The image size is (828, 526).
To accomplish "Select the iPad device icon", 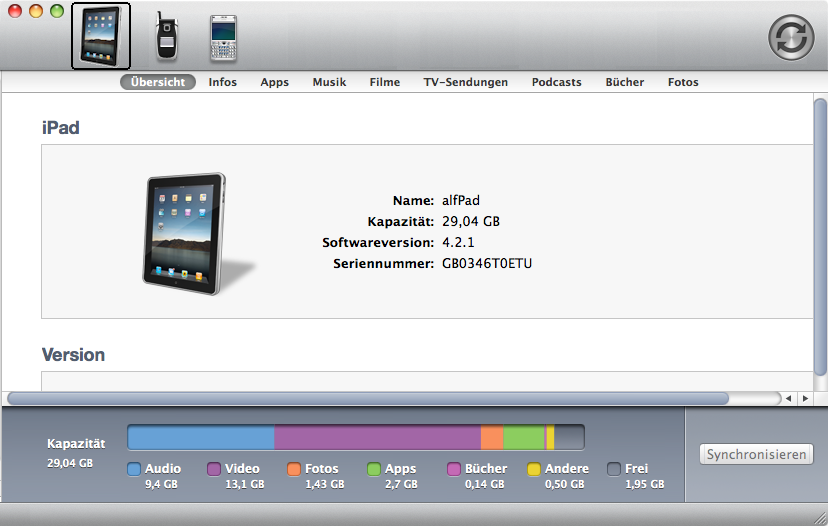I will [x=101, y=36].
